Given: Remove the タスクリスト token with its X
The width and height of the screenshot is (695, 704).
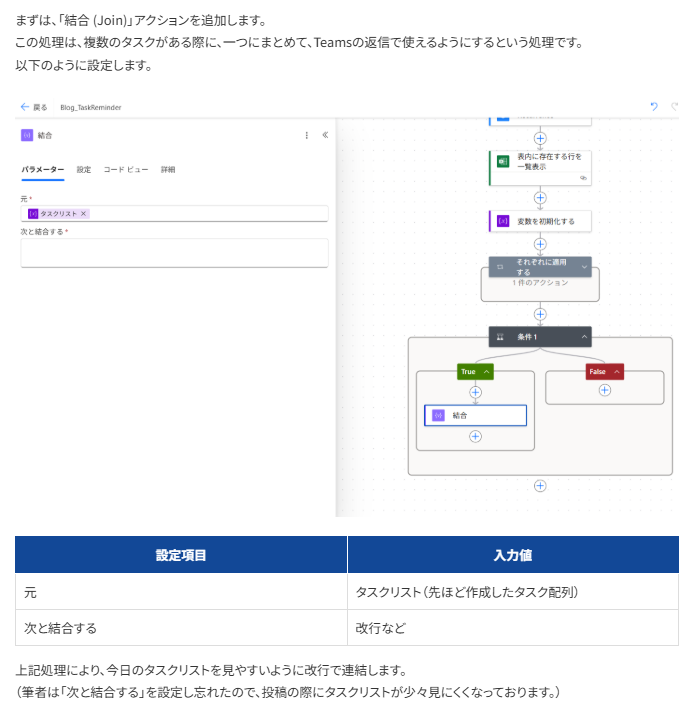Looking at the screenshot, I should coord(84,214).
